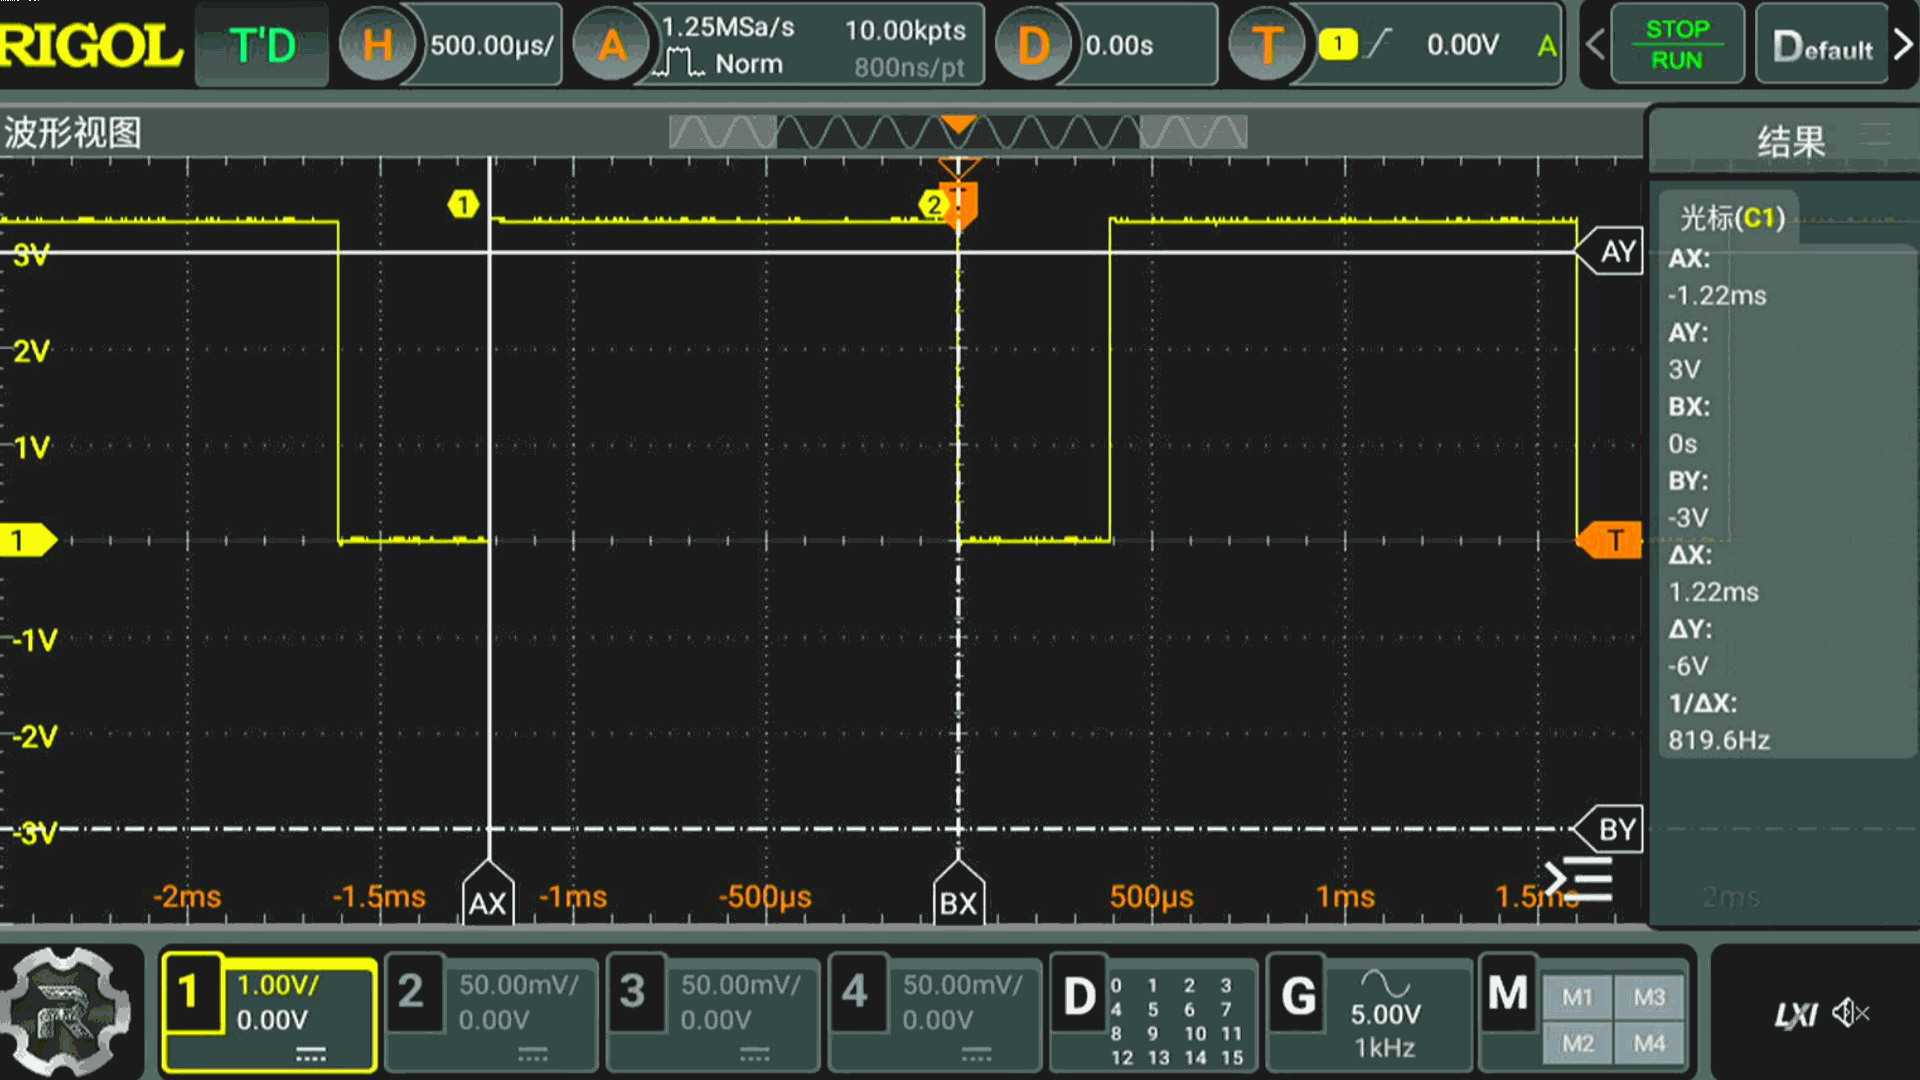
Task: Expand previous toolbar page left arrow
Action: pyautogui.click(x=1595, y=45)
